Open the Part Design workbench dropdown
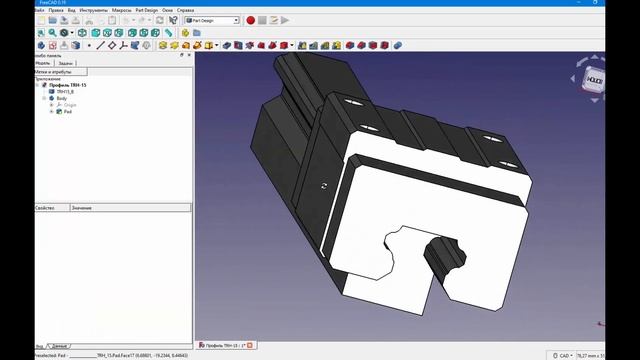Viewport: 640px width, 360px height. tap(212, 20)
